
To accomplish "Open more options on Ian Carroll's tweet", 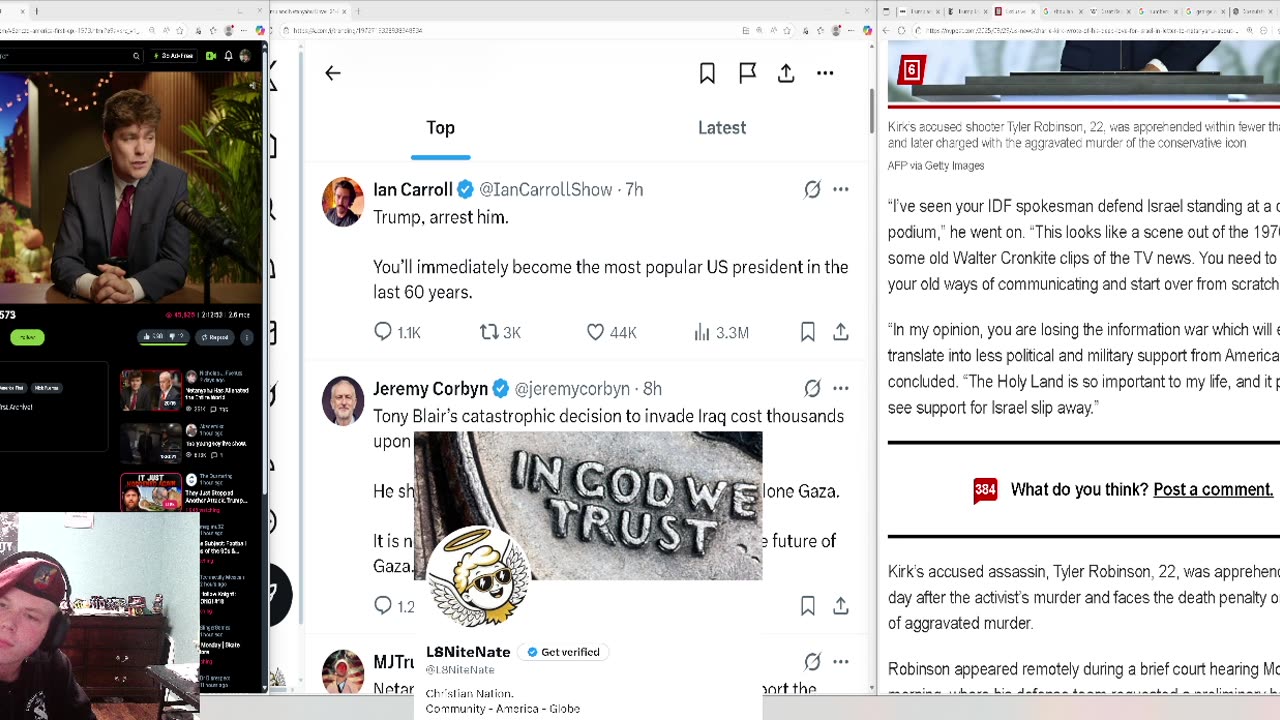I will [x=841, y=189].
